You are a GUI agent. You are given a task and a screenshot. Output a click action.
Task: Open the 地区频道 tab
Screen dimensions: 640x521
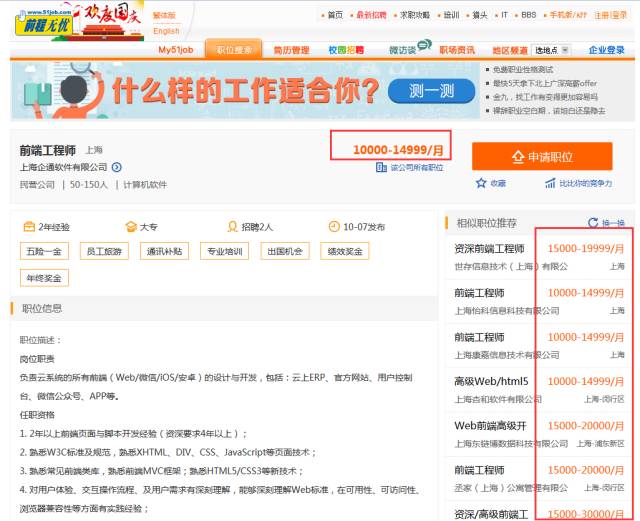510,50
